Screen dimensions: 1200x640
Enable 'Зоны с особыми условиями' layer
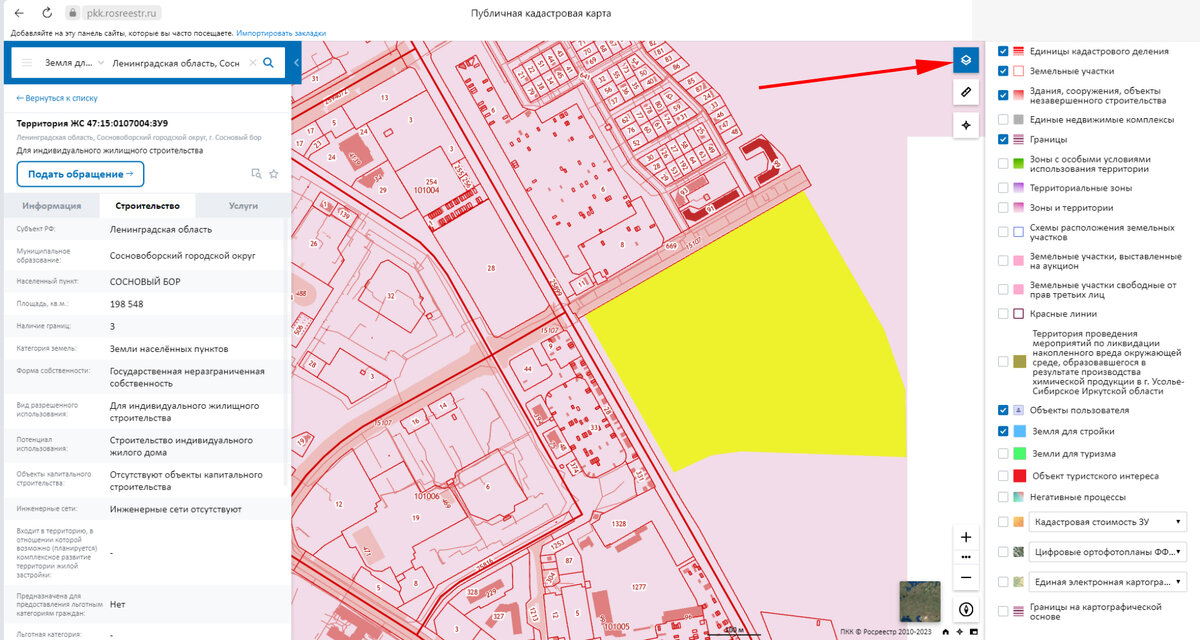1003,164
